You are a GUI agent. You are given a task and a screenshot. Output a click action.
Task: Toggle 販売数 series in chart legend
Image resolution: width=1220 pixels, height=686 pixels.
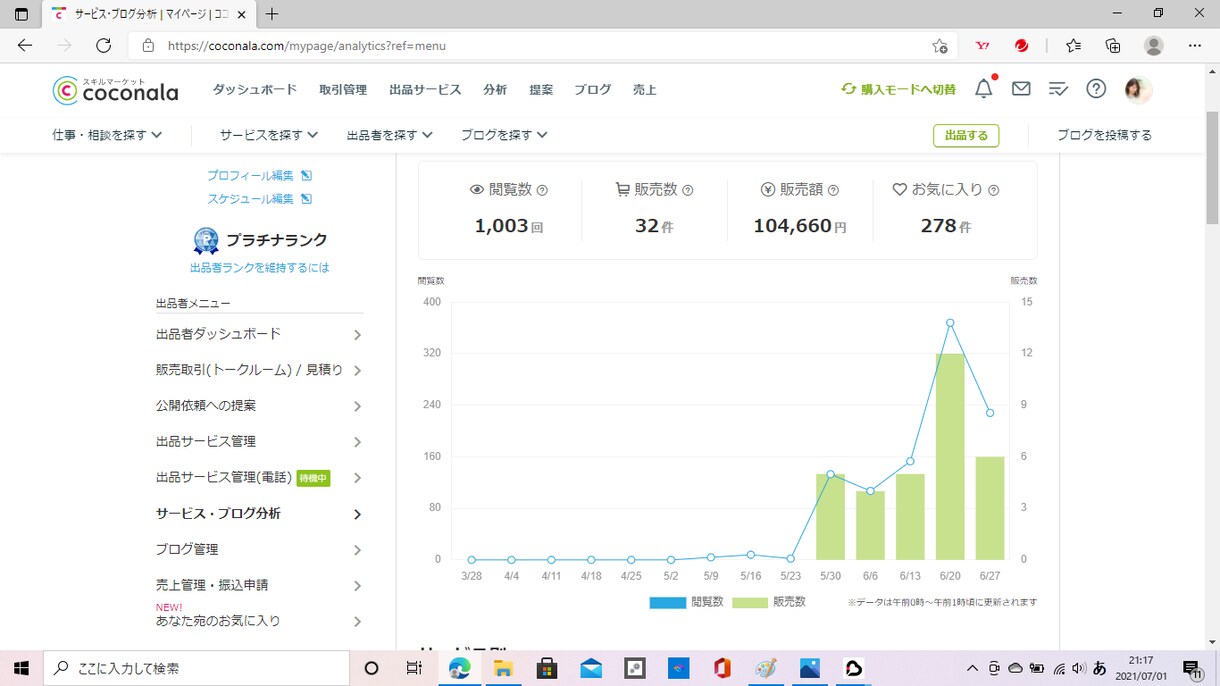[769, 602]
